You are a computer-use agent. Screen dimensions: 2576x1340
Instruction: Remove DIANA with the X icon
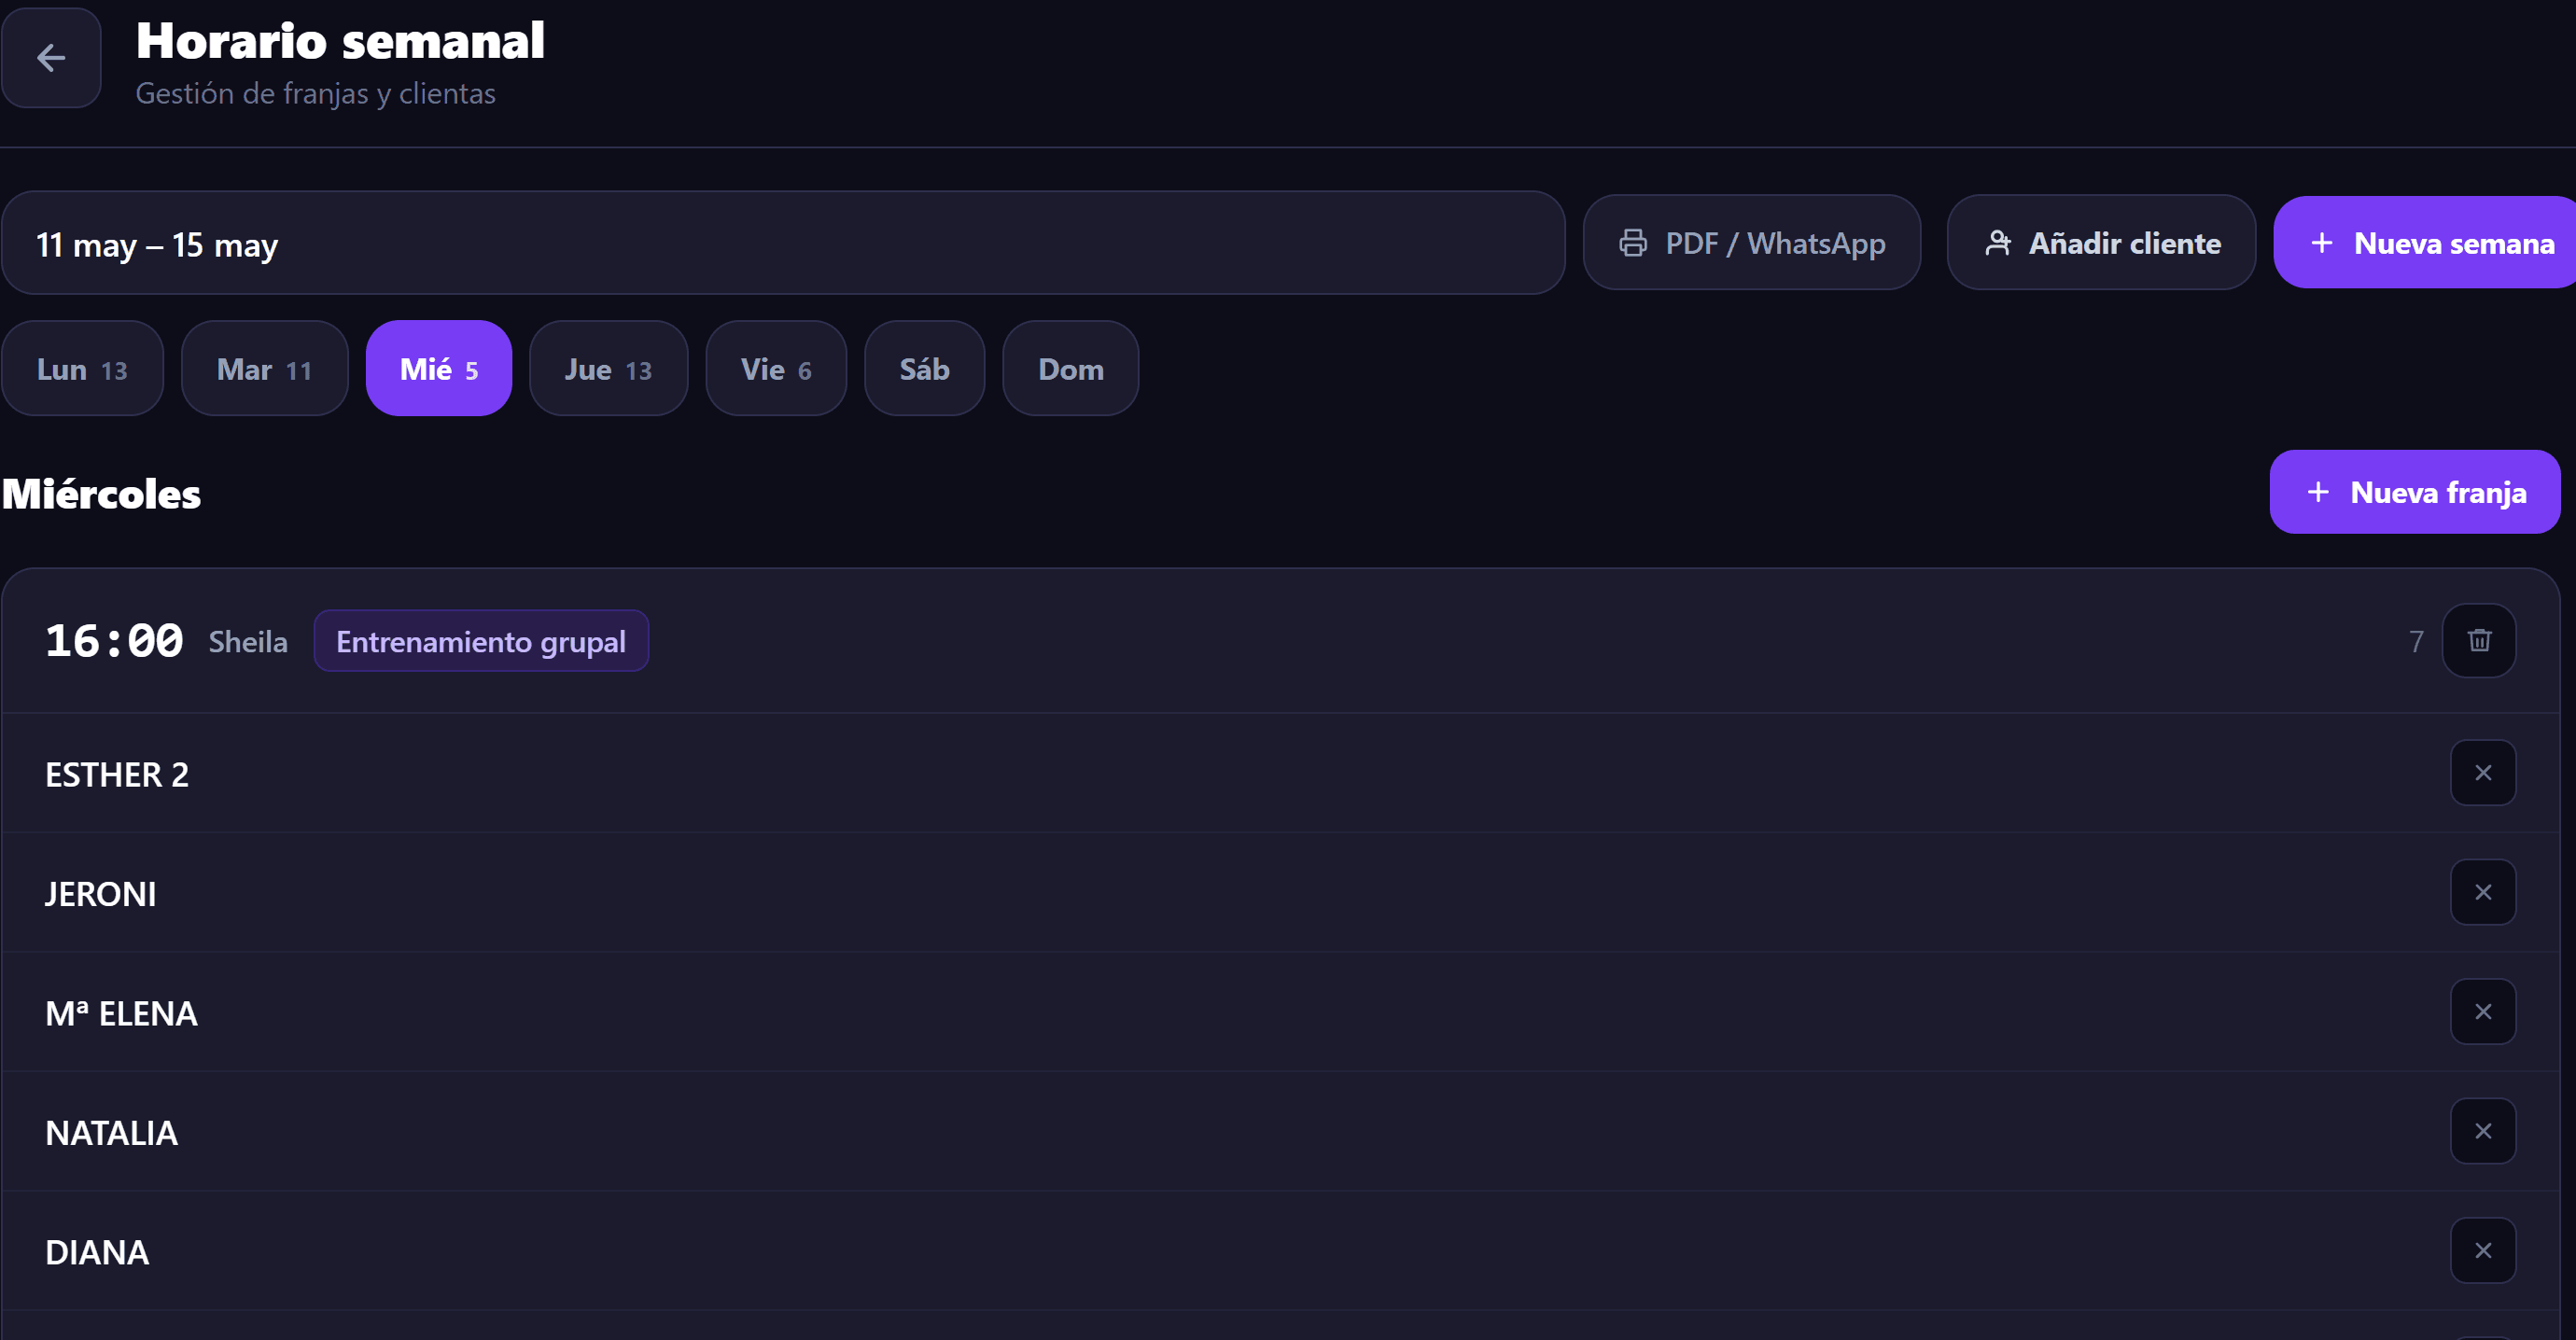(2483, 1250)
